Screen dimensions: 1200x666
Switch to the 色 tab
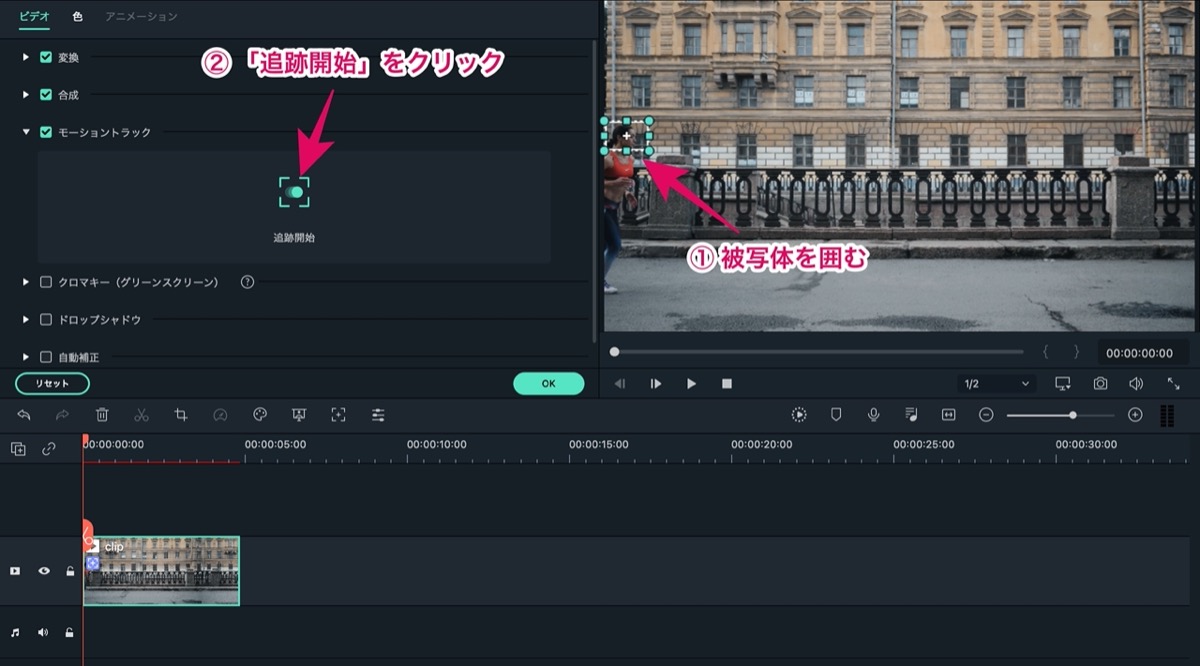coord(78,17)
